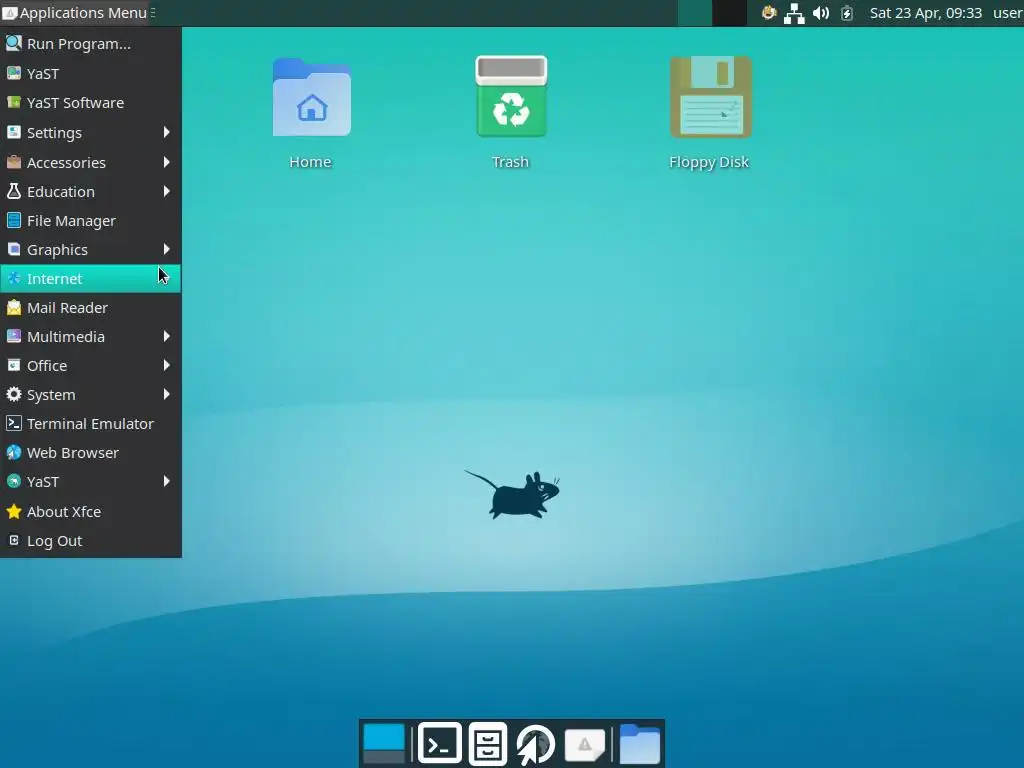This screenshot has height=768, width=1024.
Task: Expand the Settings submenu
Action: pyautogui.click(x=91, y=133)
